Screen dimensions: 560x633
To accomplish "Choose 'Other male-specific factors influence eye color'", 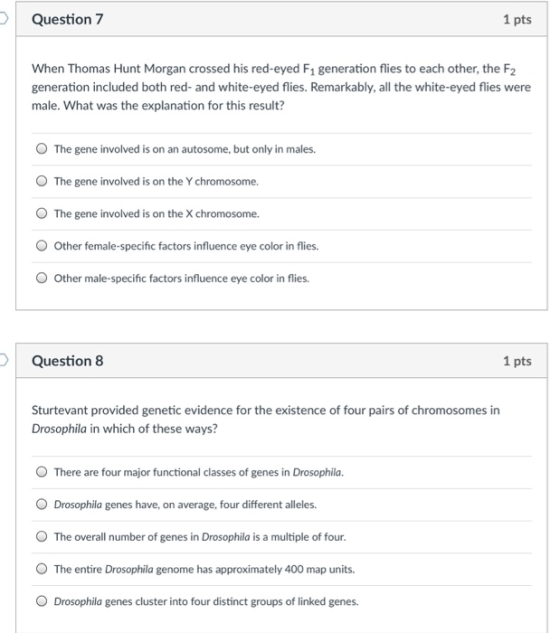I will pos(41,278).
